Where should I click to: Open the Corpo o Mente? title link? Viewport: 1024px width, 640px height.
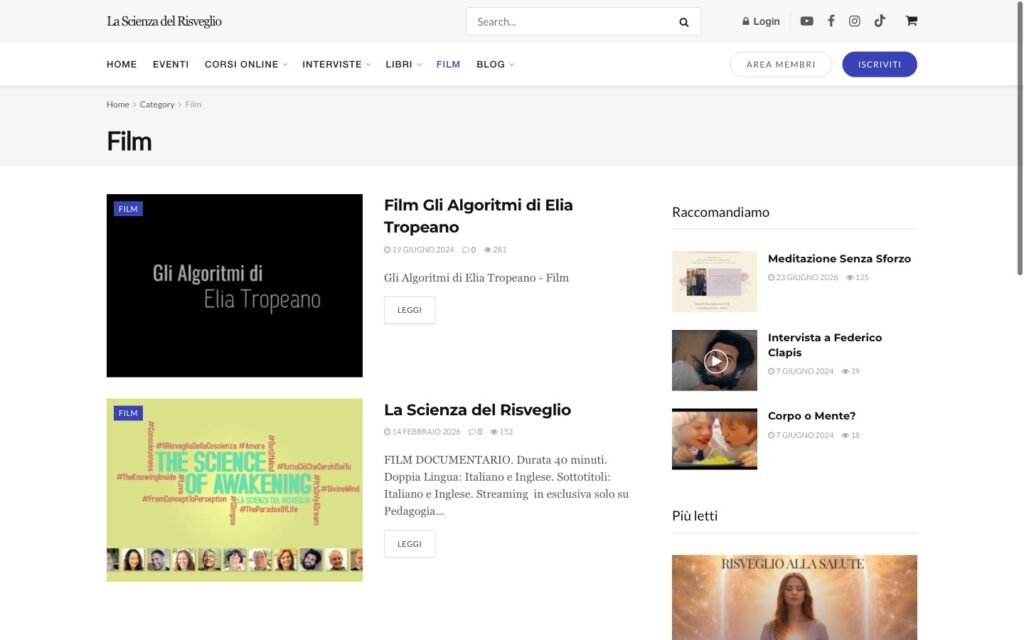point(812,416)
